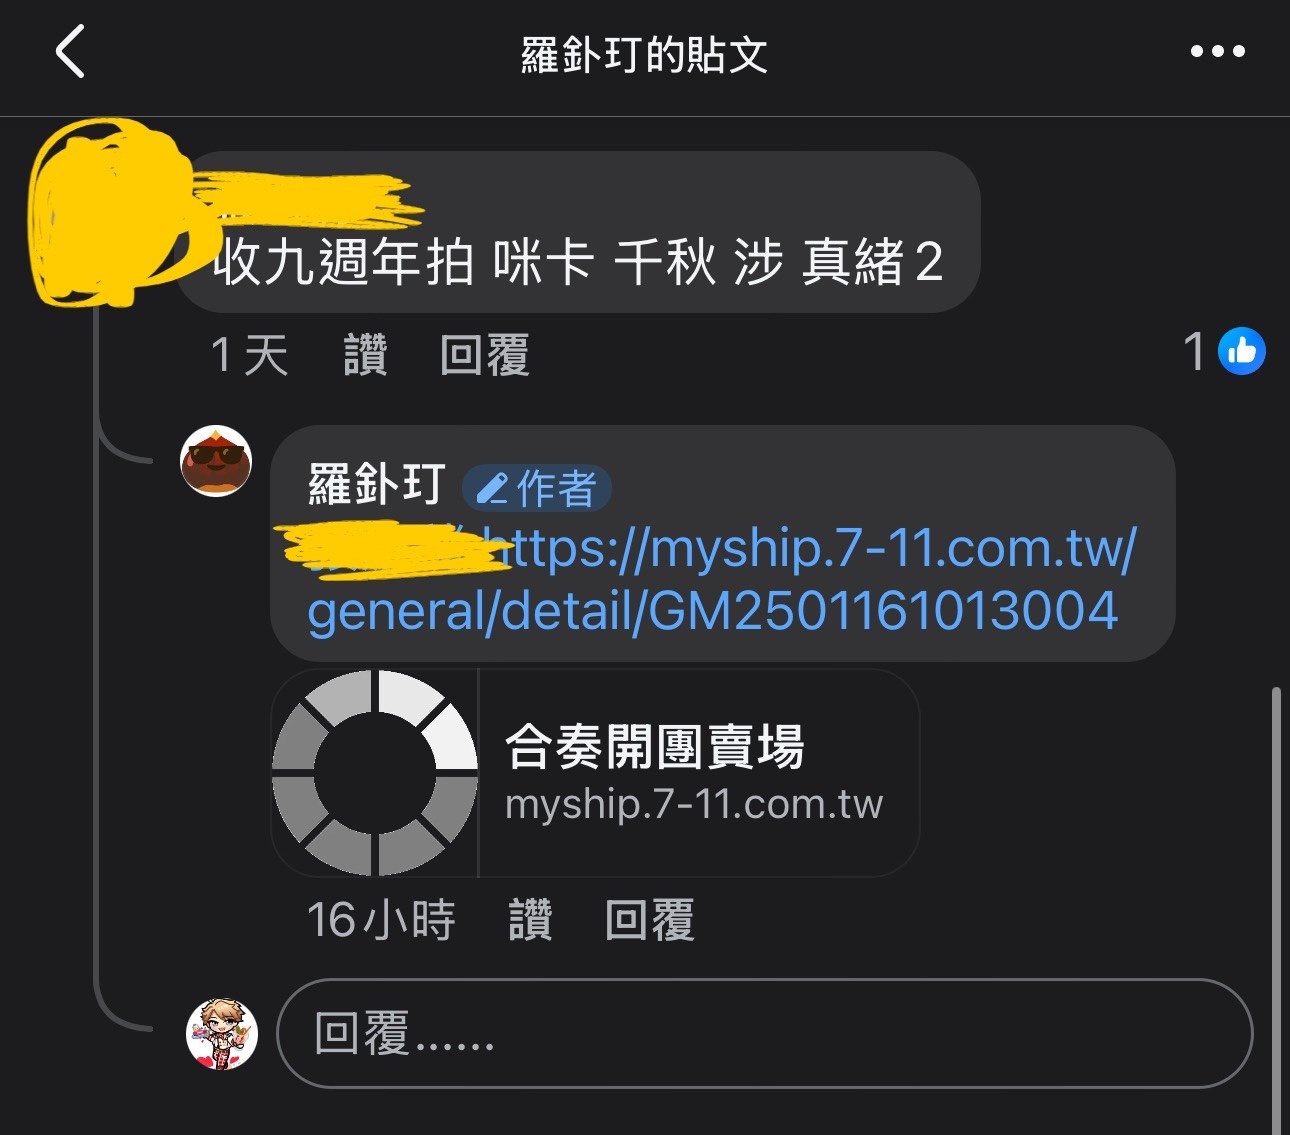Viewport: 1290px width, 1135px height.
Task: Open the 合奏開團賣場 link preview card
Action: (595, 773)
